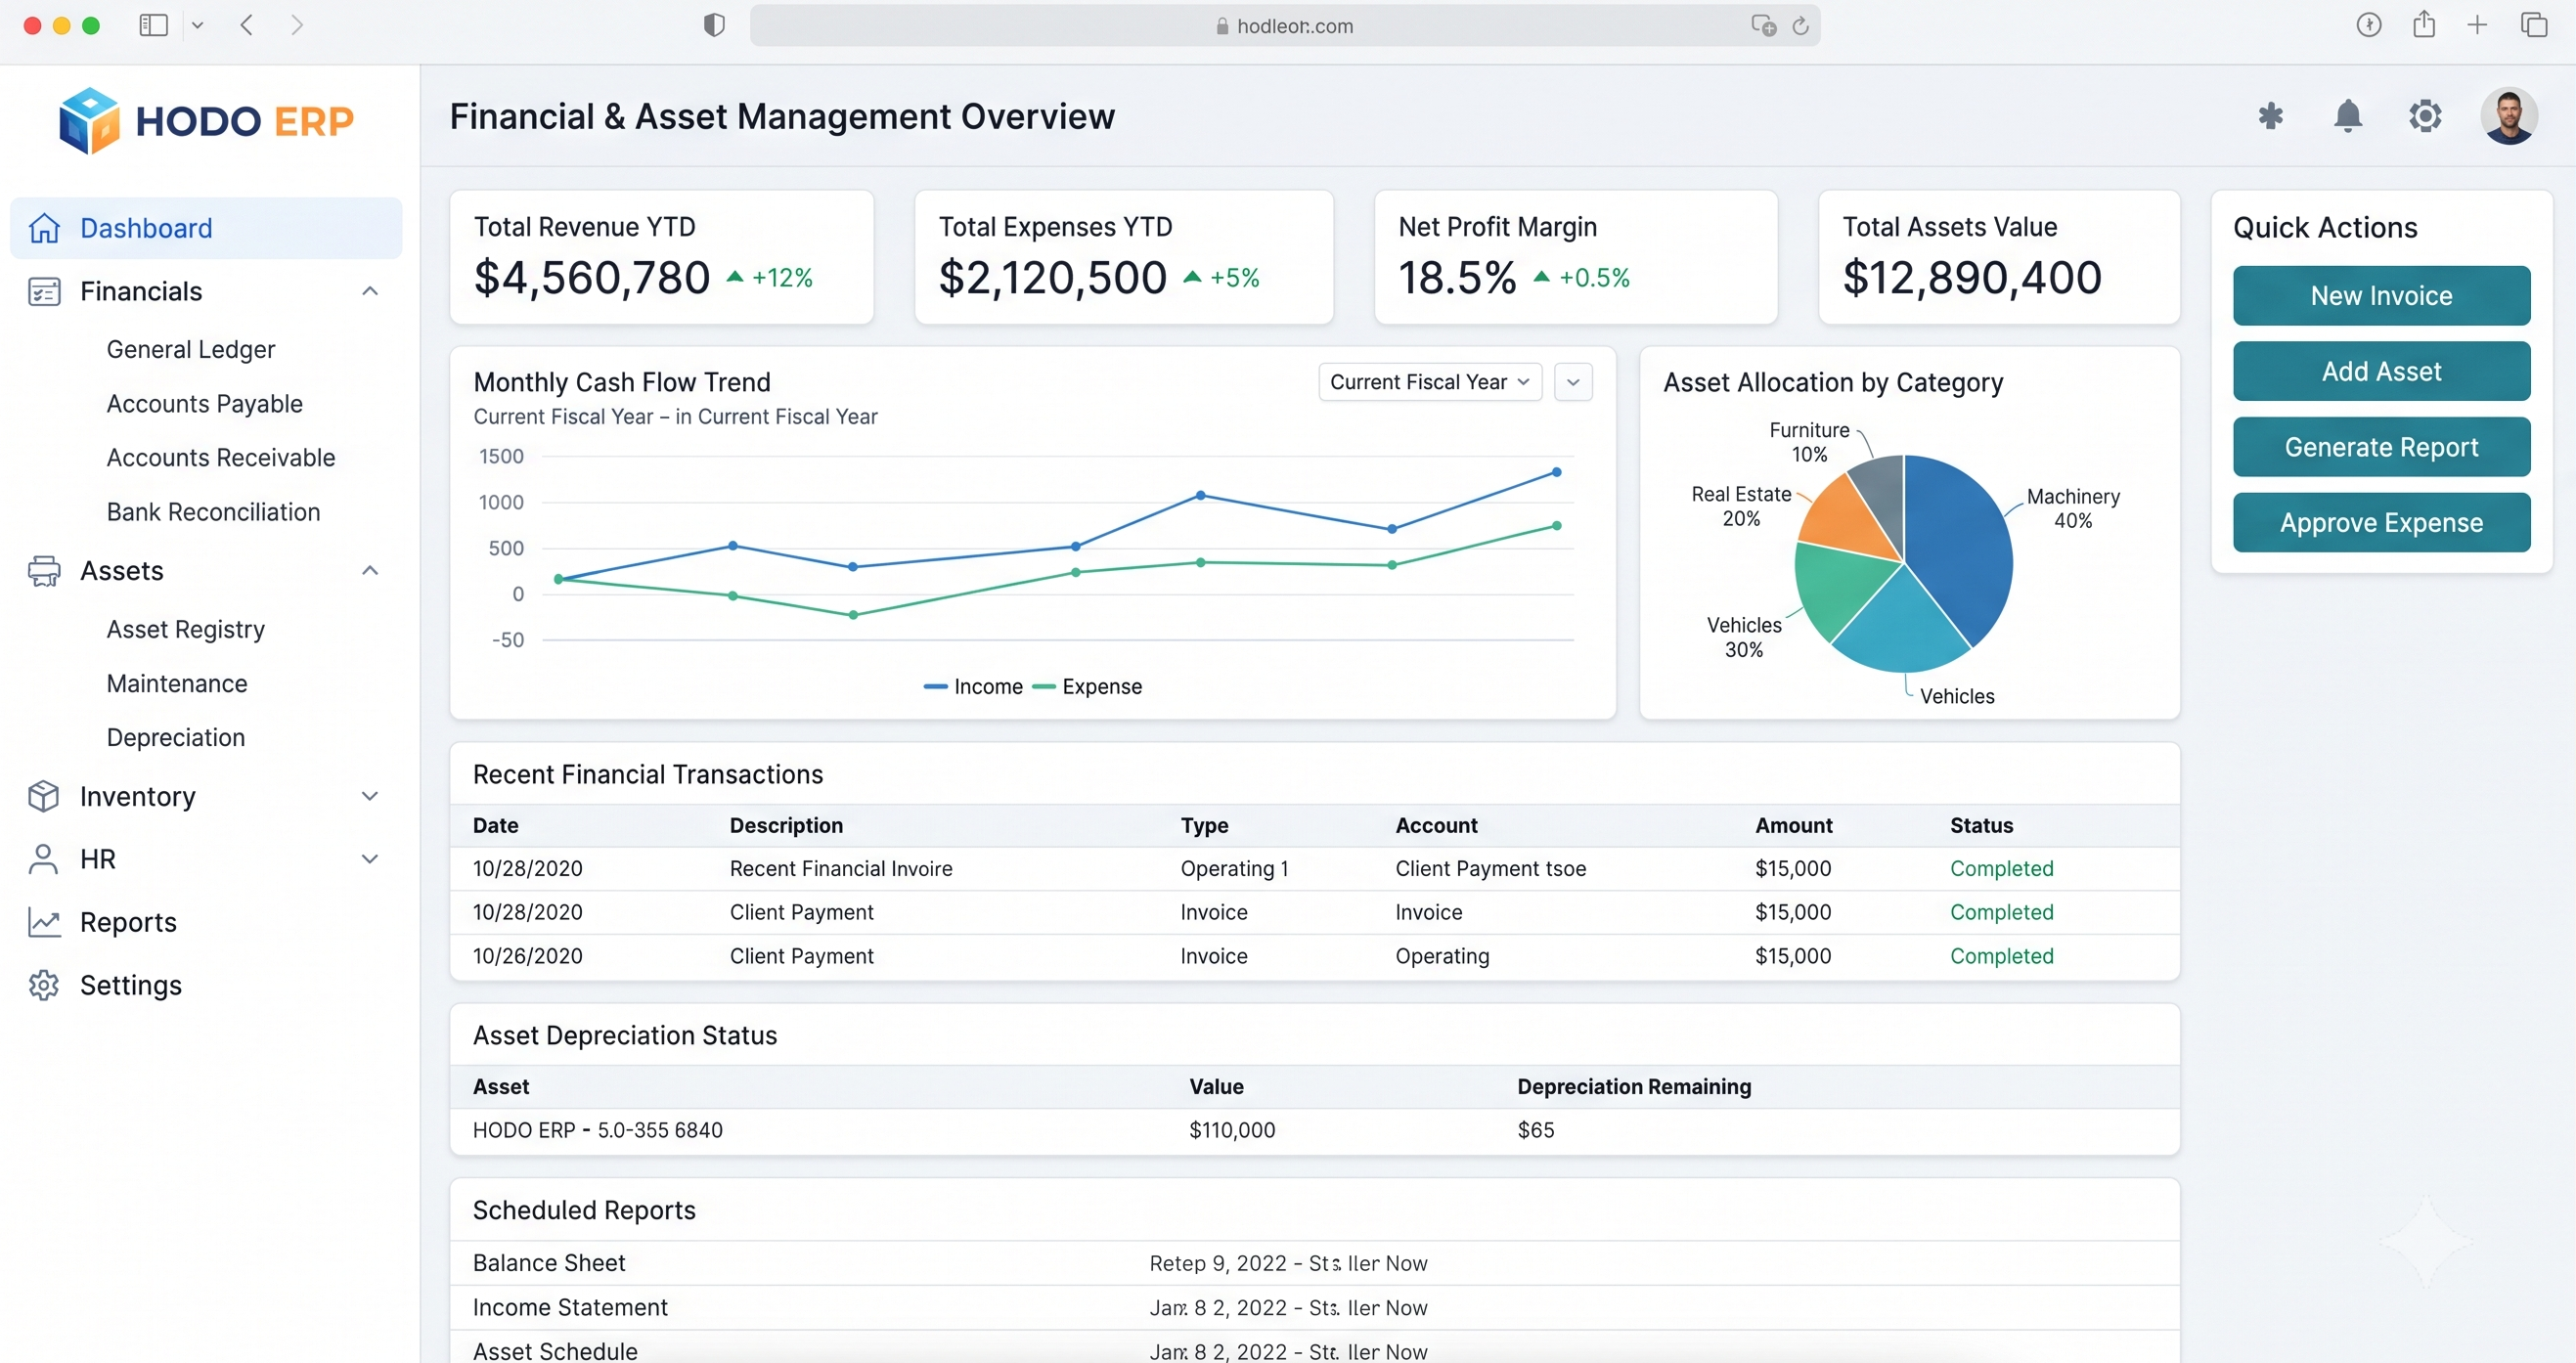Click the HODO ERP cube logo
2576x1363 pixels.
pos(89,121)
